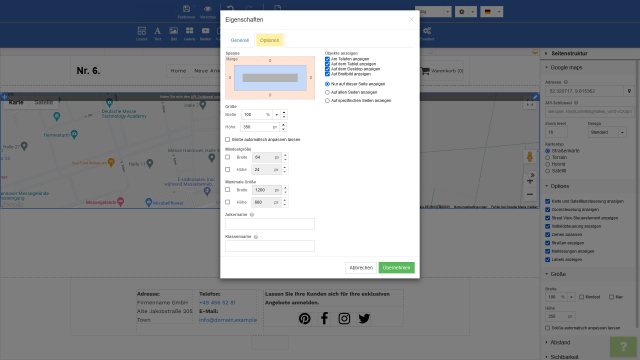Click the green help question mark button
This screenshot has height=360, width=640.
point(623,347)
